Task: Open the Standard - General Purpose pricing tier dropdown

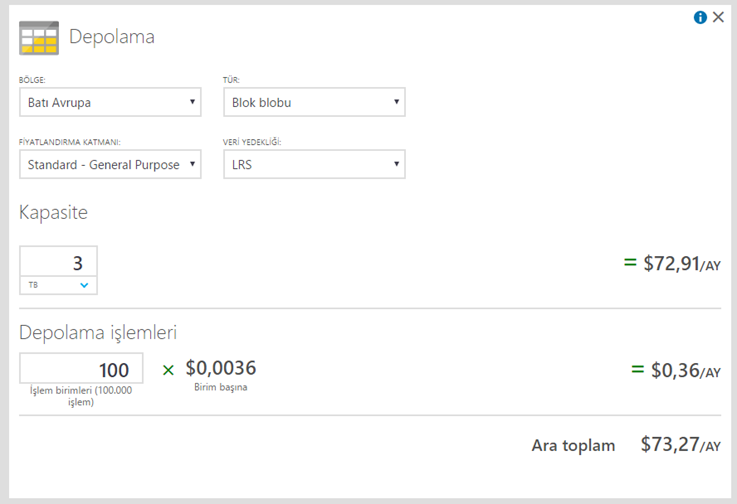Action: click(x=110, y=164)
